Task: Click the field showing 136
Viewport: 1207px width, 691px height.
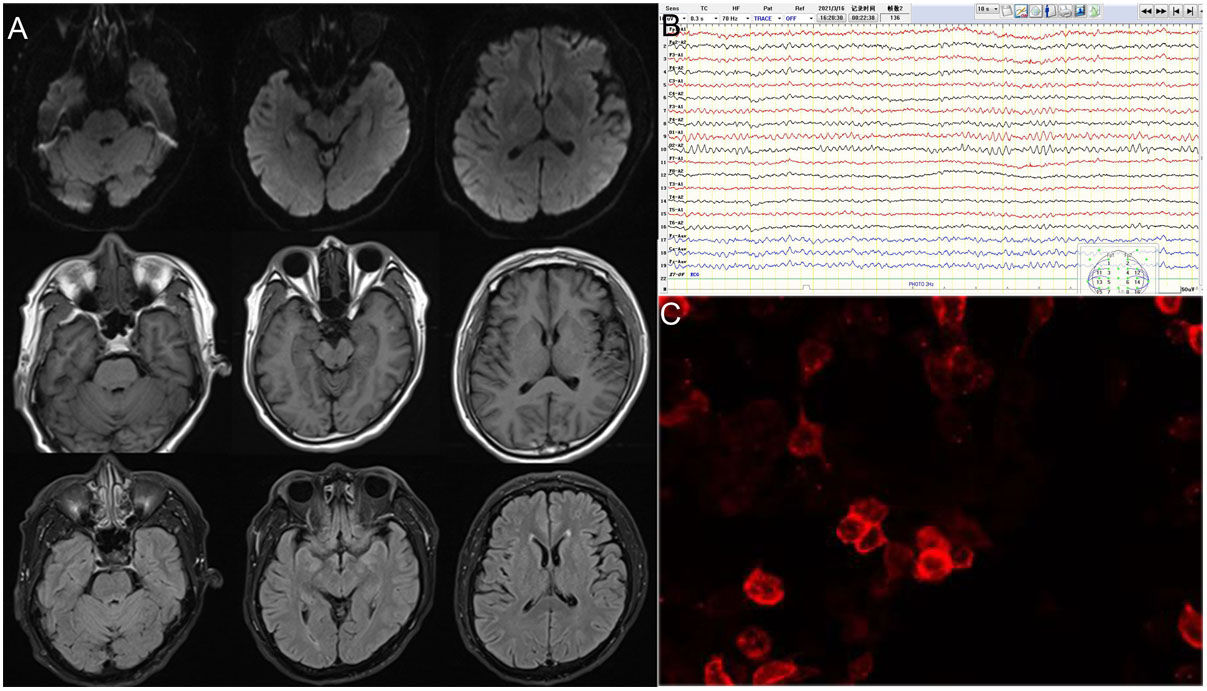Action: coord(894,18)
